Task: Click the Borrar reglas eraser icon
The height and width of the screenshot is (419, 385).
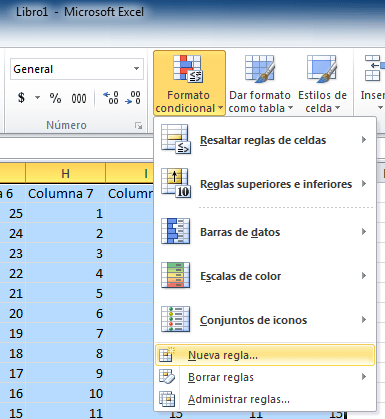Action: pos(167,377)
